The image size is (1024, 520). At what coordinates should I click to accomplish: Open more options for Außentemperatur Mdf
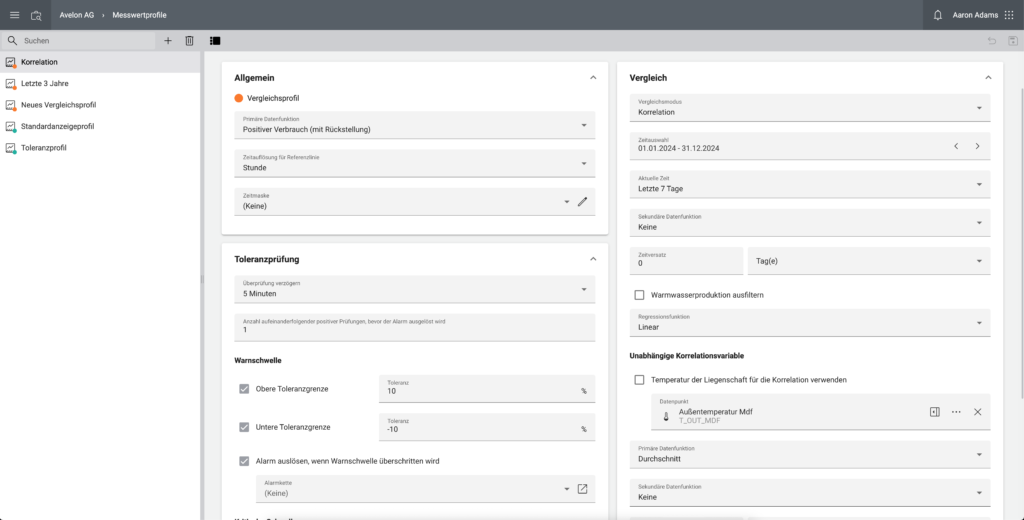tap(956, 412)
